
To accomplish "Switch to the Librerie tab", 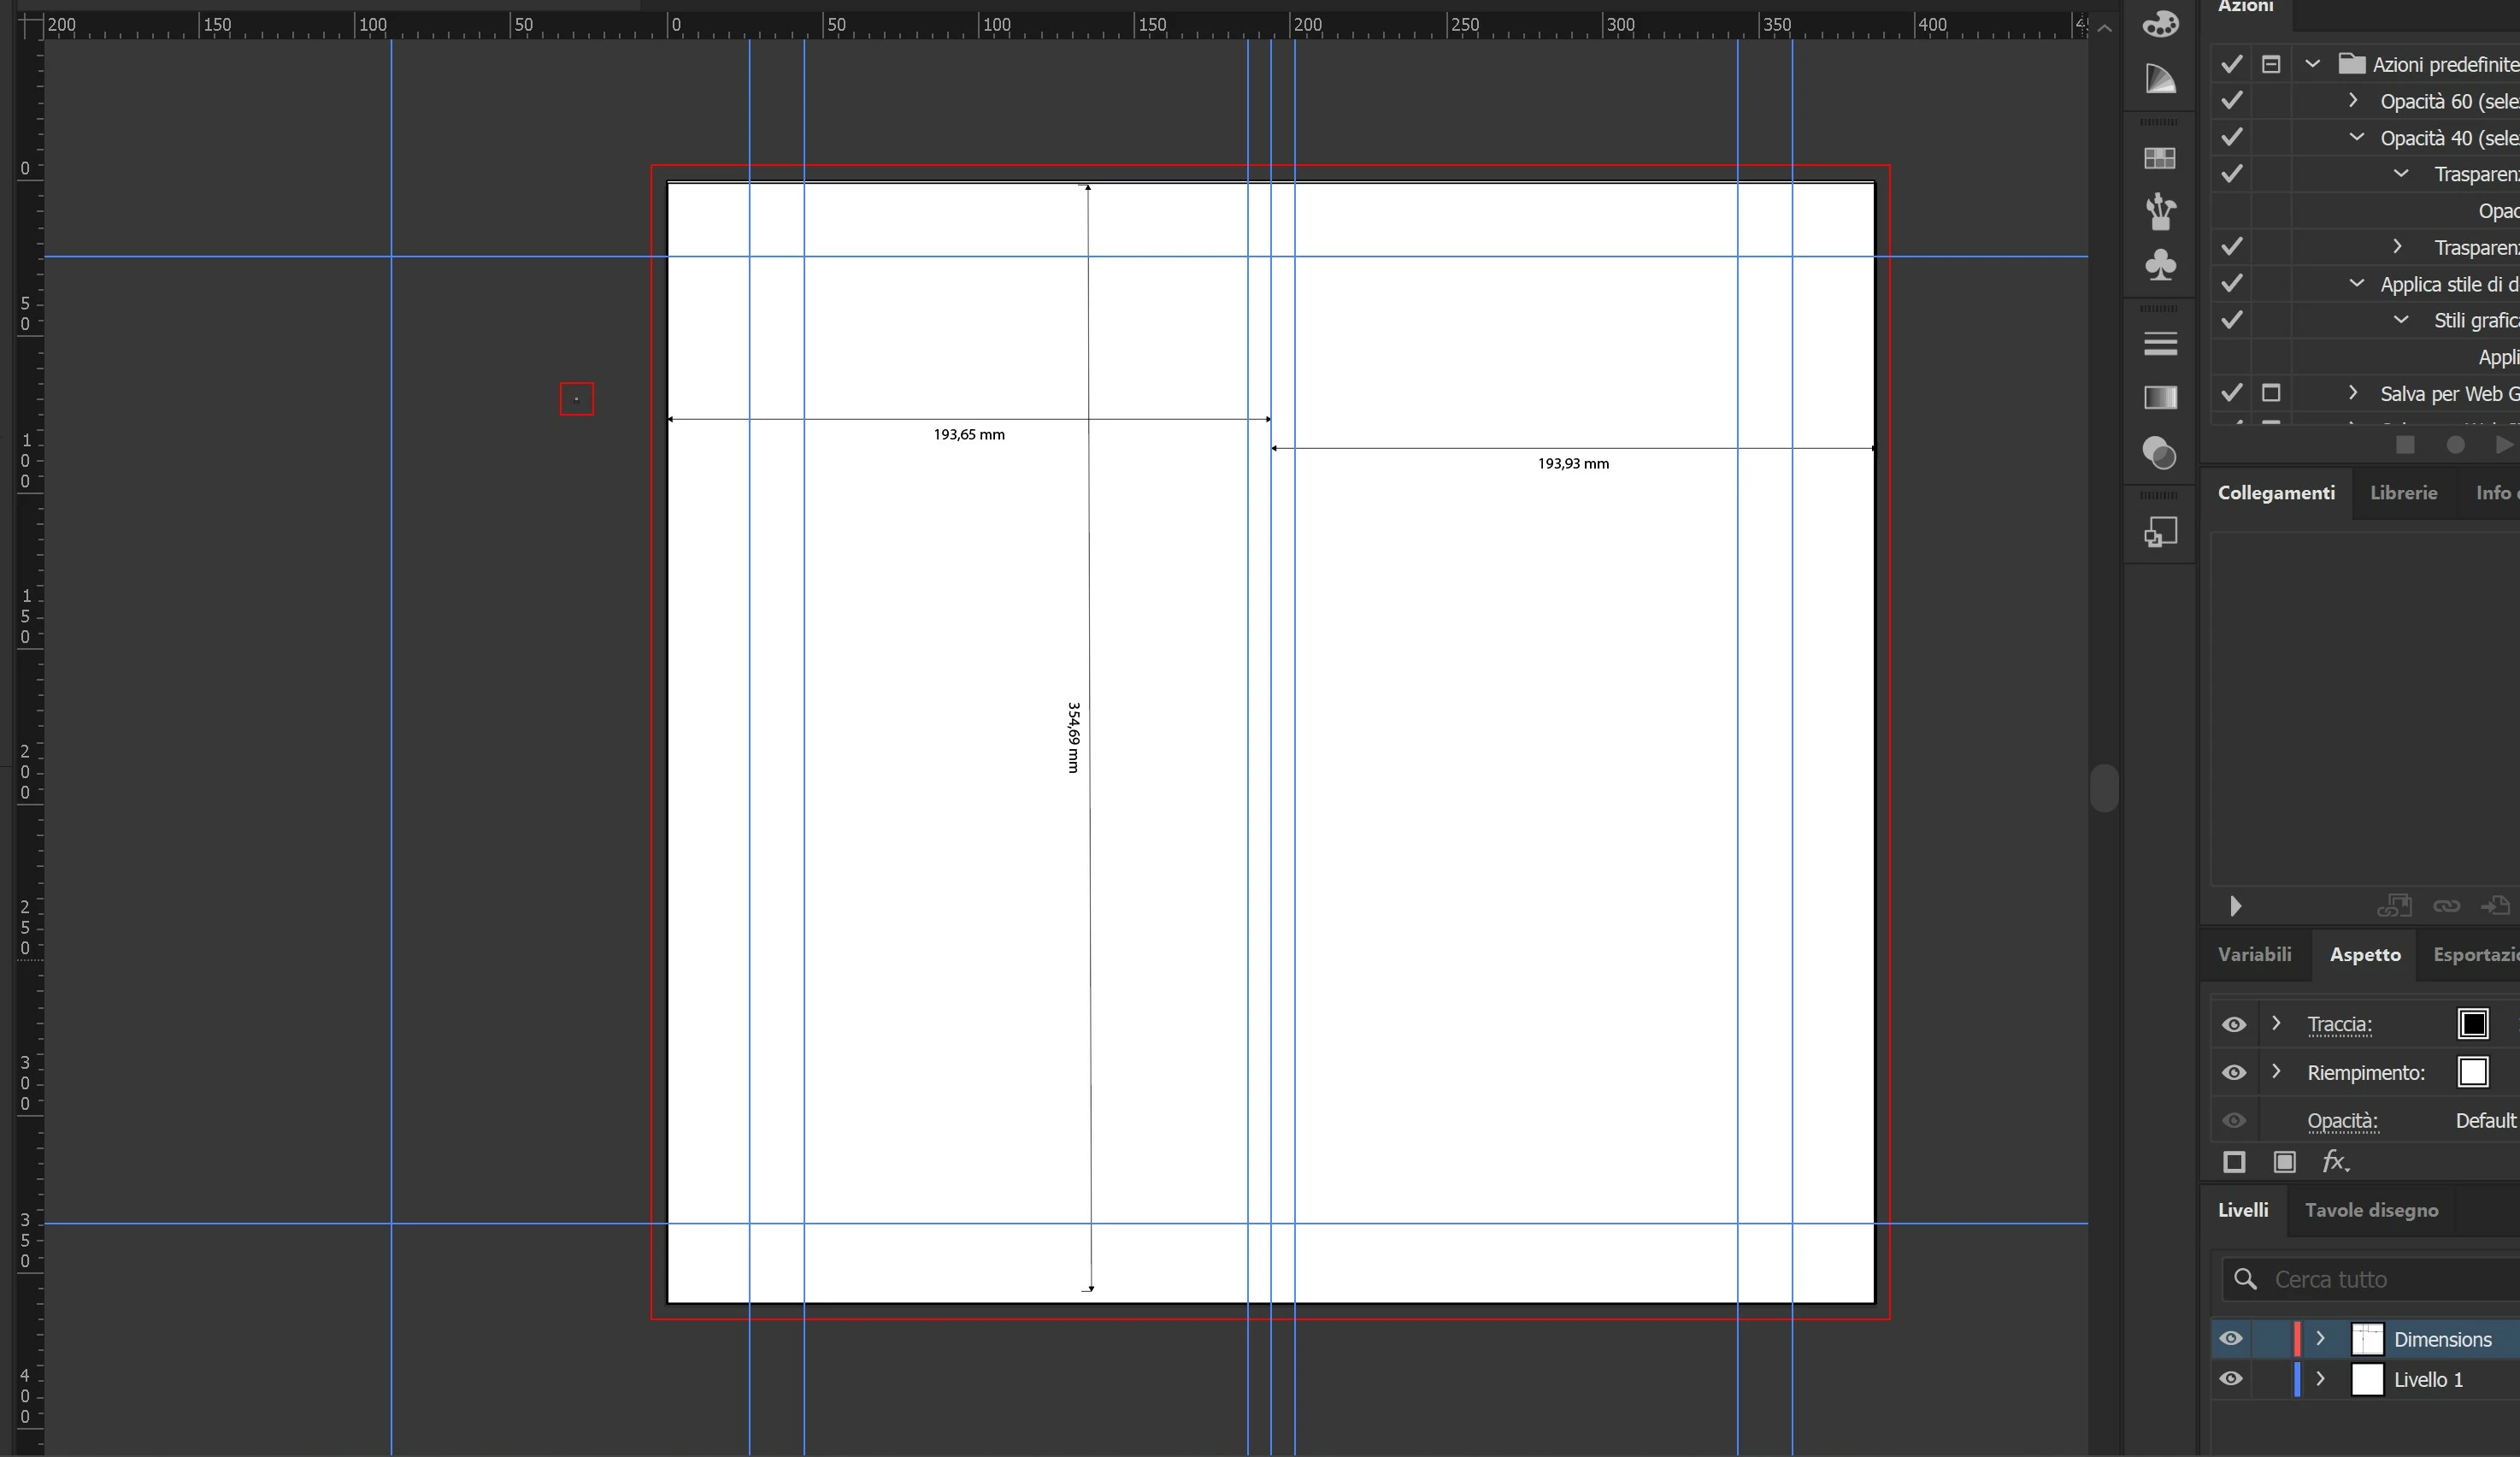I will [2403, 493].
